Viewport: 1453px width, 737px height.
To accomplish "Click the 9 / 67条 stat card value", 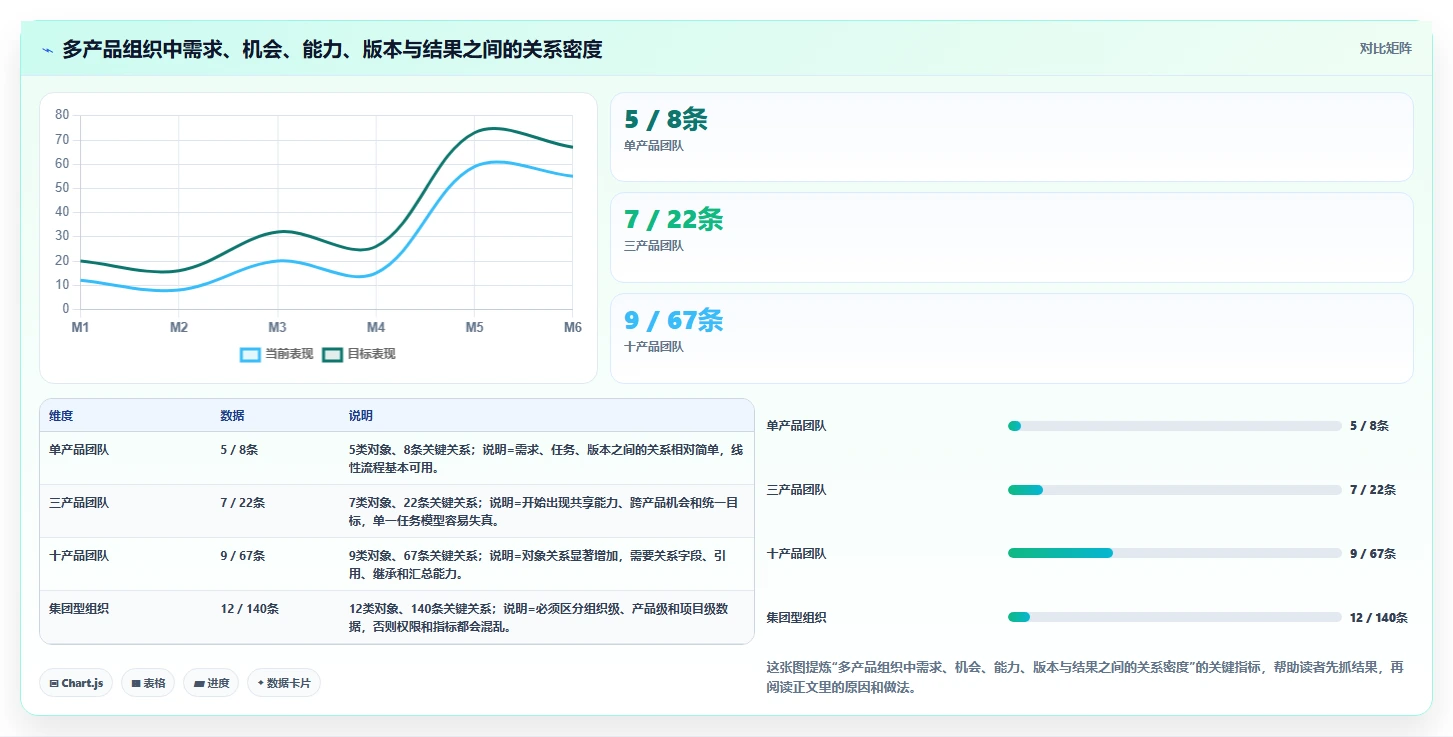I will (x=673, y=320).
